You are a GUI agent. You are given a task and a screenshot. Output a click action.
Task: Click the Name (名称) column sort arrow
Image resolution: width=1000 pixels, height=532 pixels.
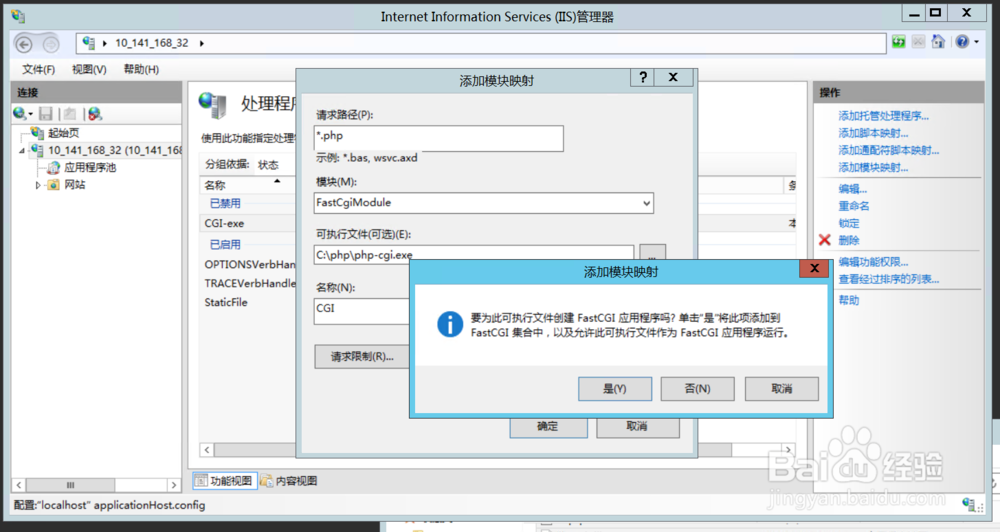[x=277, y=182]
